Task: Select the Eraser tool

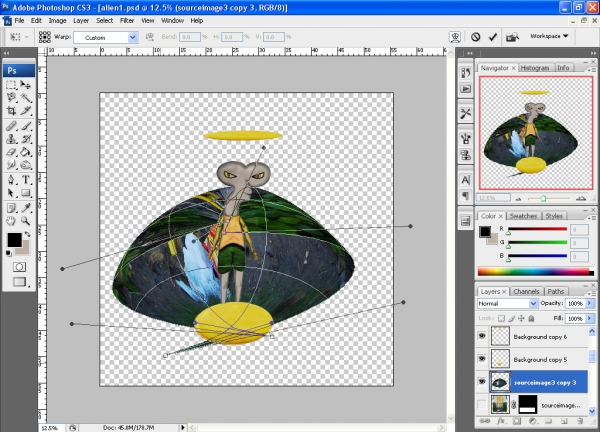Action: [11, 152]
